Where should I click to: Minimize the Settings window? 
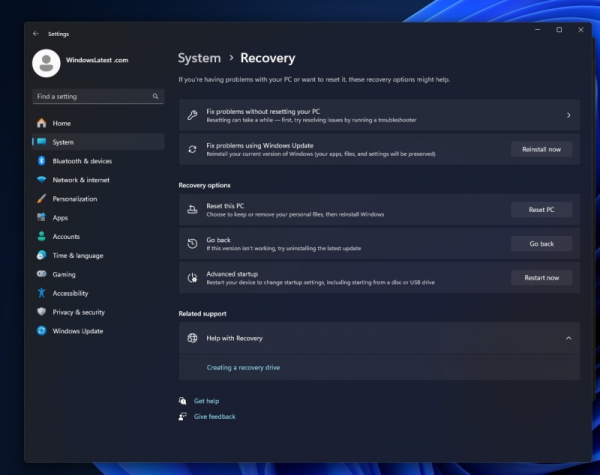point(538,30)
